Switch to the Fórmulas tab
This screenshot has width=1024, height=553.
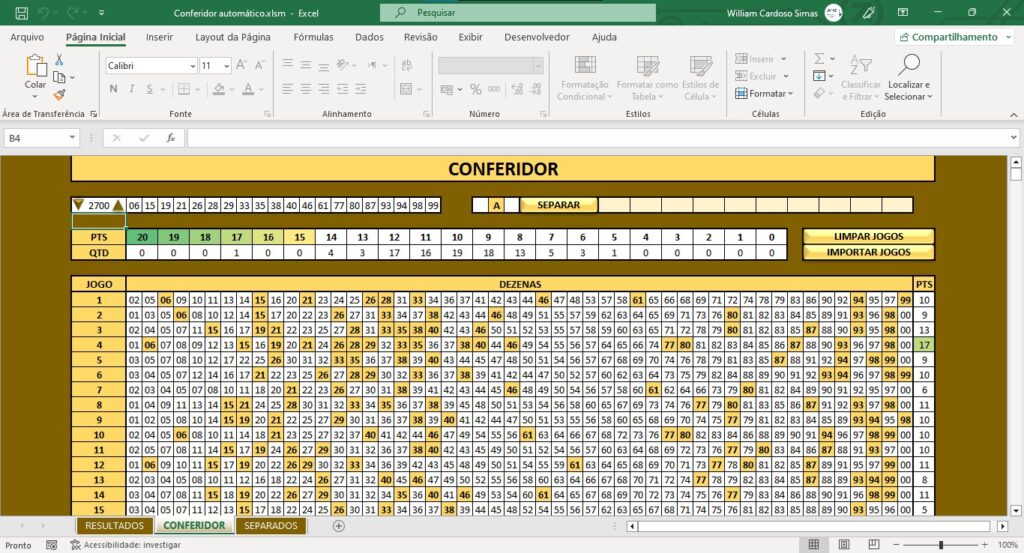313,37
